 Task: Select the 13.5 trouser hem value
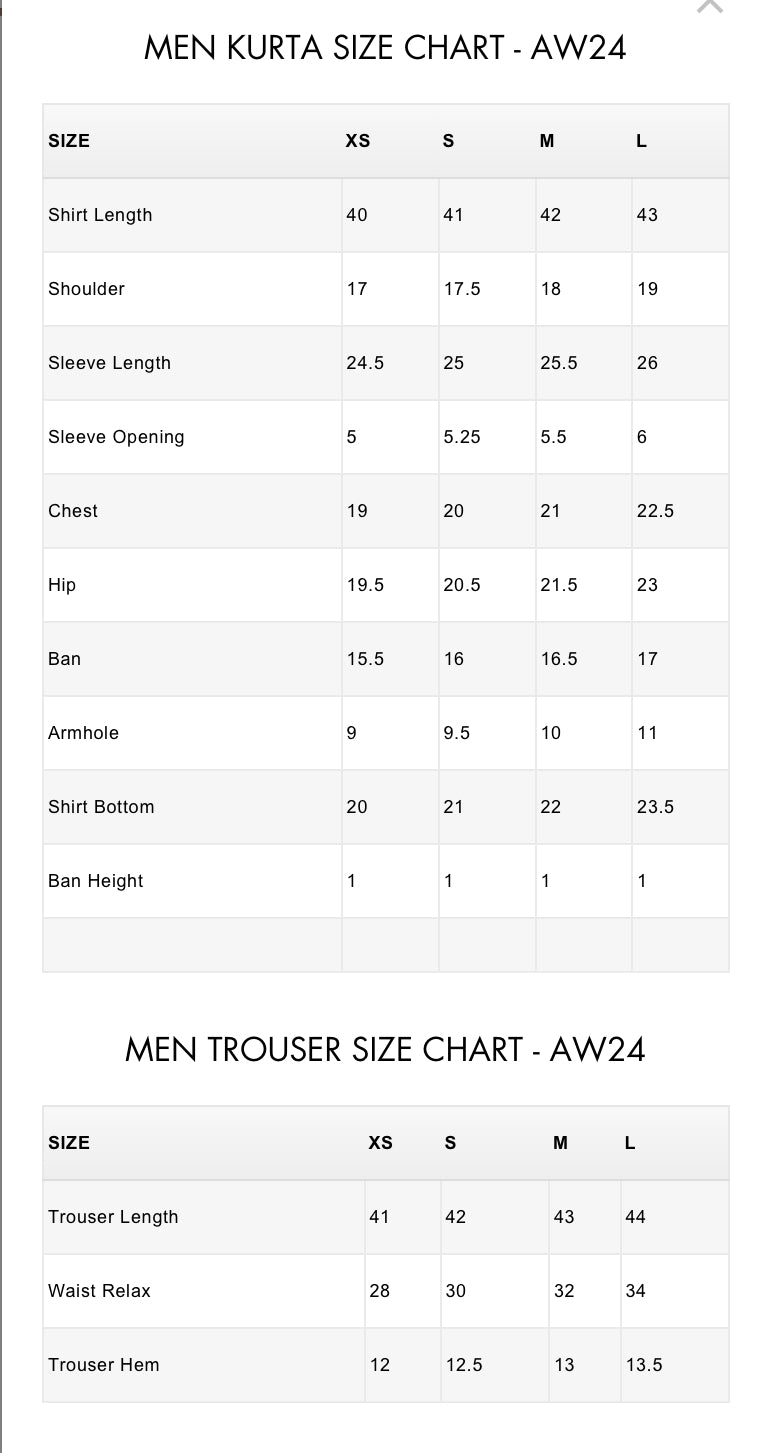(x=644, y=1365)
